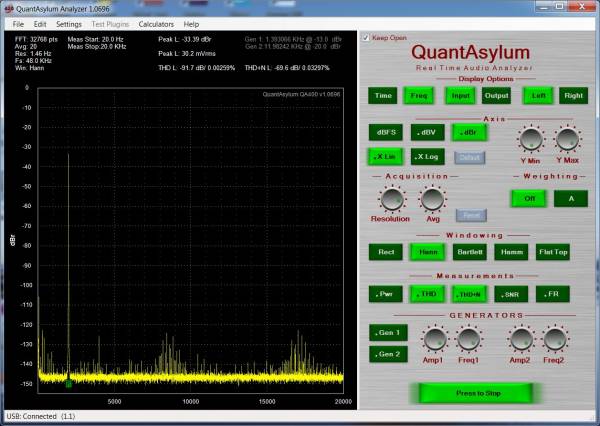Click the Freq2 knob

[x=555, y=339]
